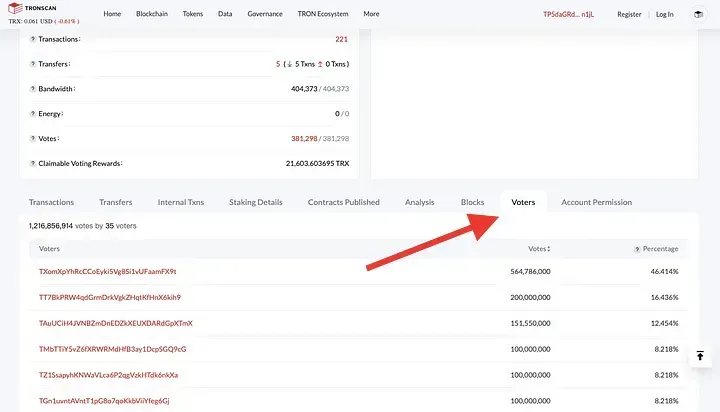Open the Tokens menu

tap(193, 14)
